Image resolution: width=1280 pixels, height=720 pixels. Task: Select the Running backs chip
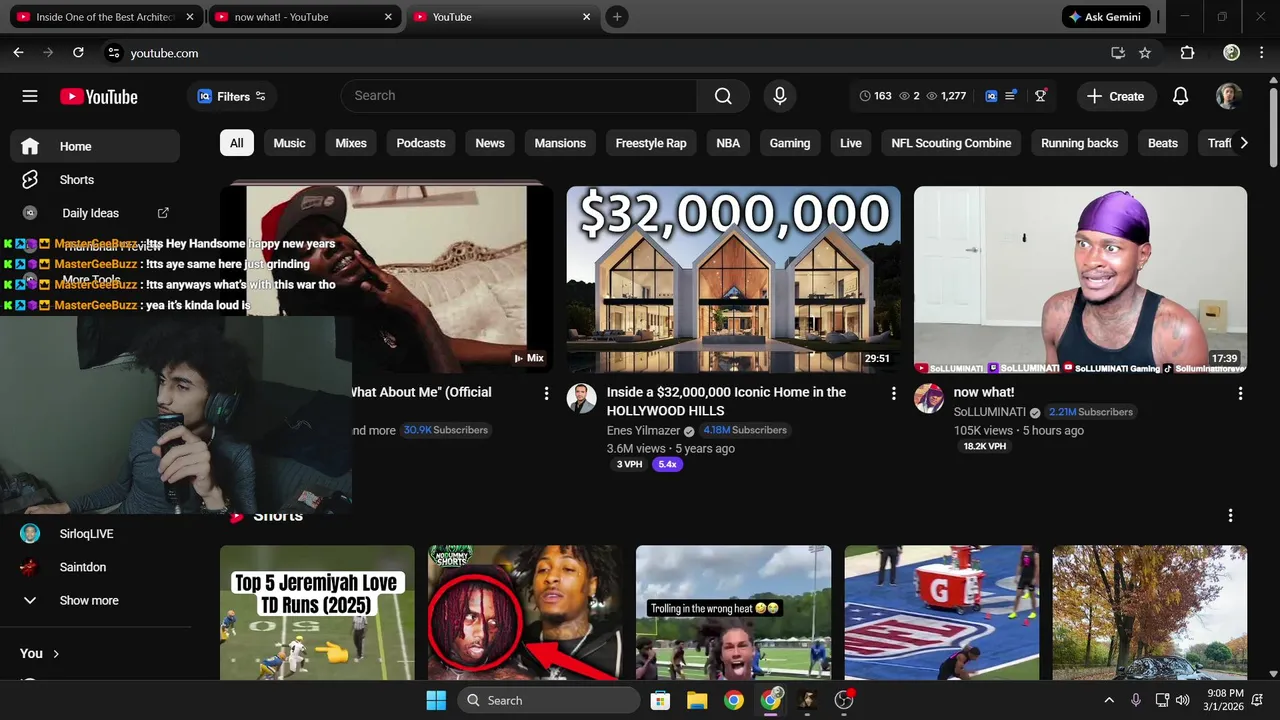click(x=1079, y=143)
